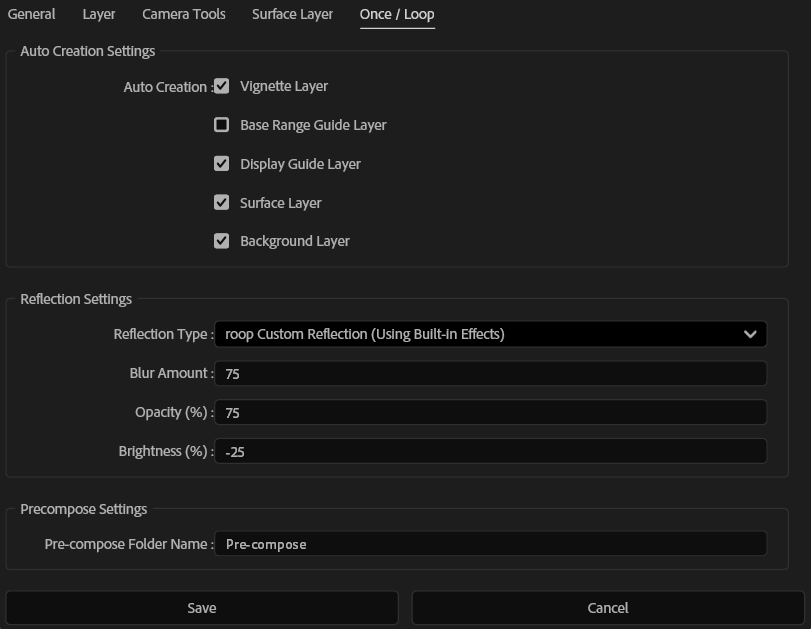The width and height of the screenshot is (811, 629).
Task: Uncheck the Vignette Layer option
Action: coord(222,86)
